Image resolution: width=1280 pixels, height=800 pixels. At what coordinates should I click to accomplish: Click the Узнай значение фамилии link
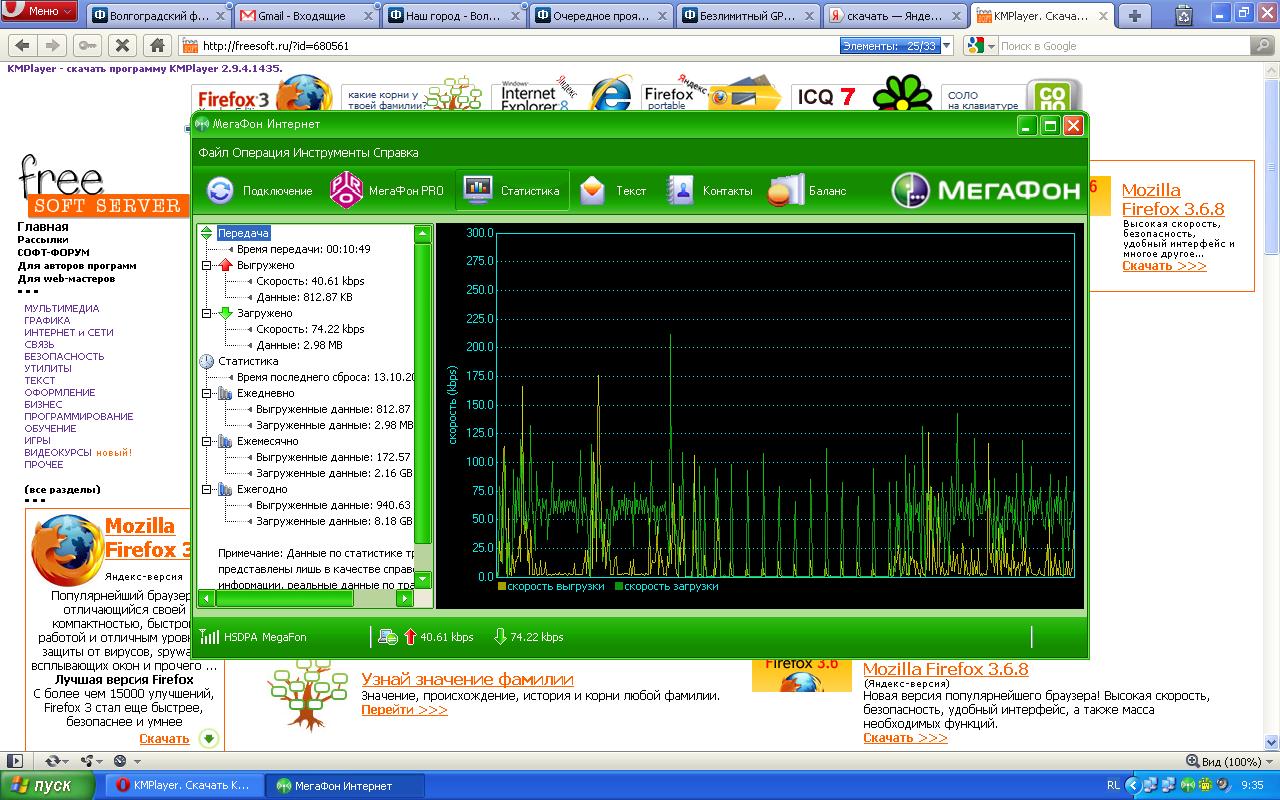(x=467, y=680)
